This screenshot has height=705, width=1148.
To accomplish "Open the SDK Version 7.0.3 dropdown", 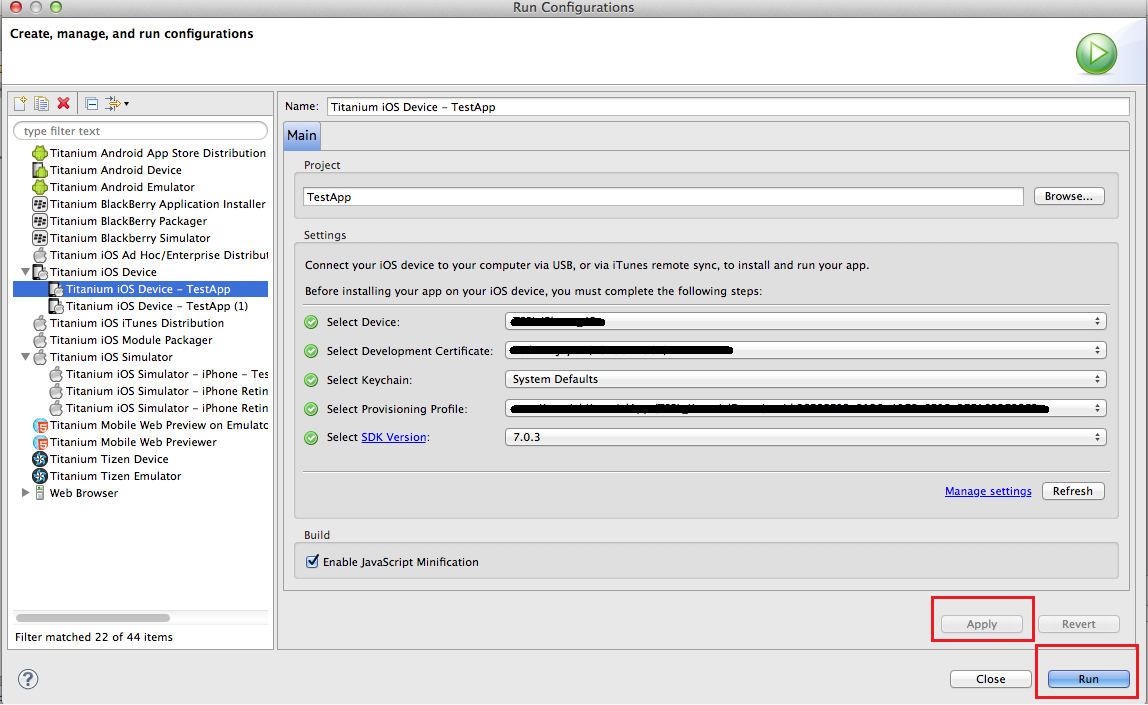I will [805, 437].
